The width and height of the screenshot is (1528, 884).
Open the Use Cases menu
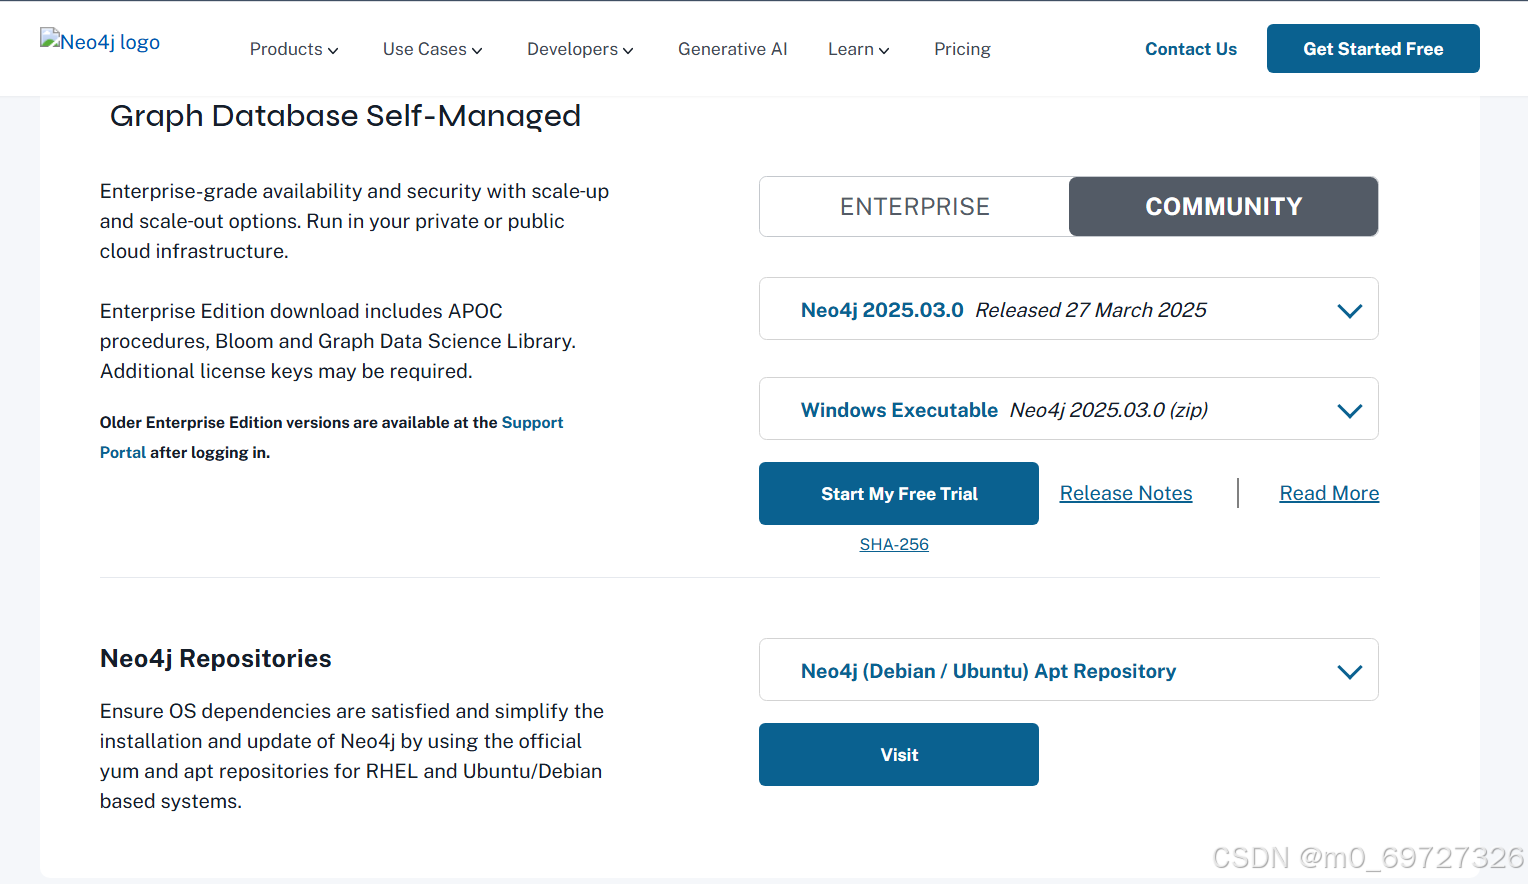point(432,49)
